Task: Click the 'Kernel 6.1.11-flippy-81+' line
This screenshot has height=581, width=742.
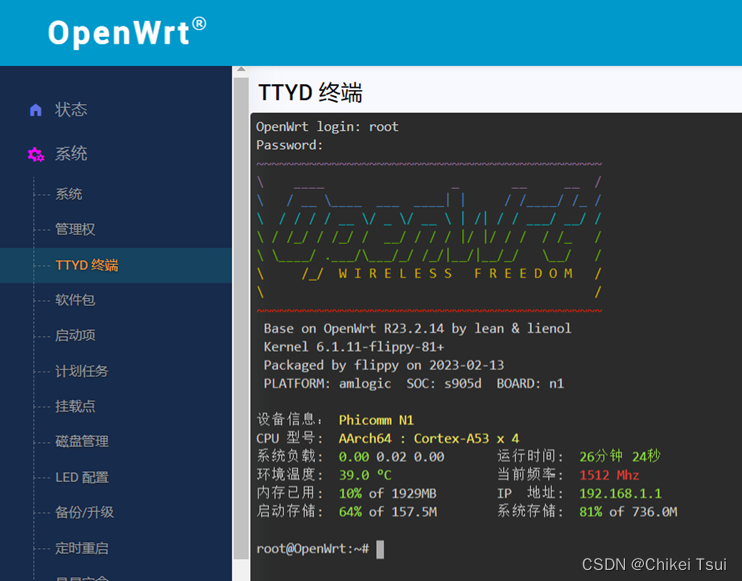Action: click(x=354, y=347)
